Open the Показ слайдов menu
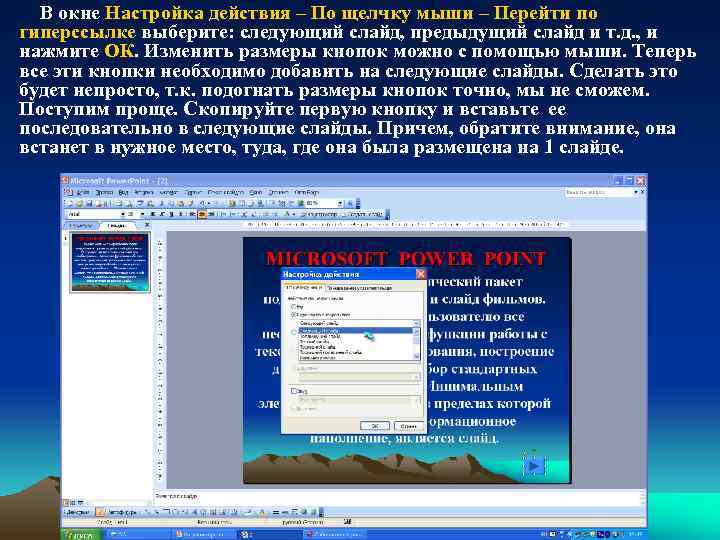 (226, 192)
